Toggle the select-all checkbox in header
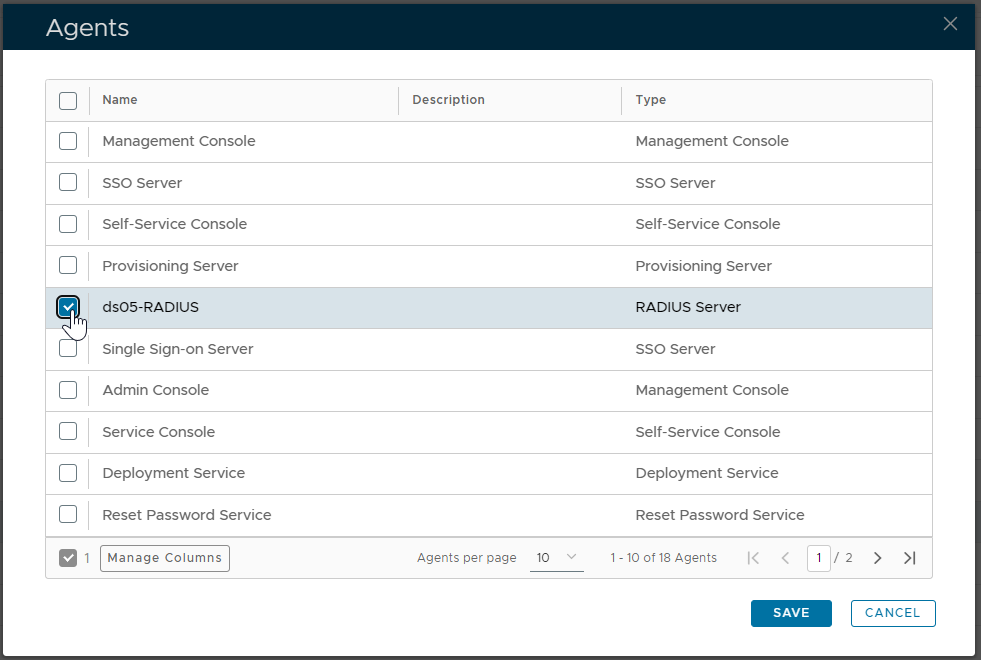 click(x=68, y=100)
